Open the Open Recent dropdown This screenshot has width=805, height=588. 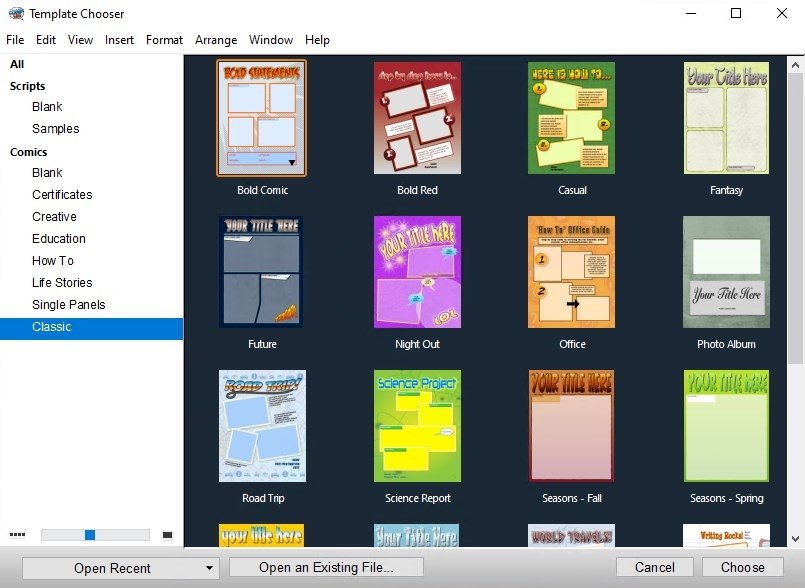click(x=121, y=568)
